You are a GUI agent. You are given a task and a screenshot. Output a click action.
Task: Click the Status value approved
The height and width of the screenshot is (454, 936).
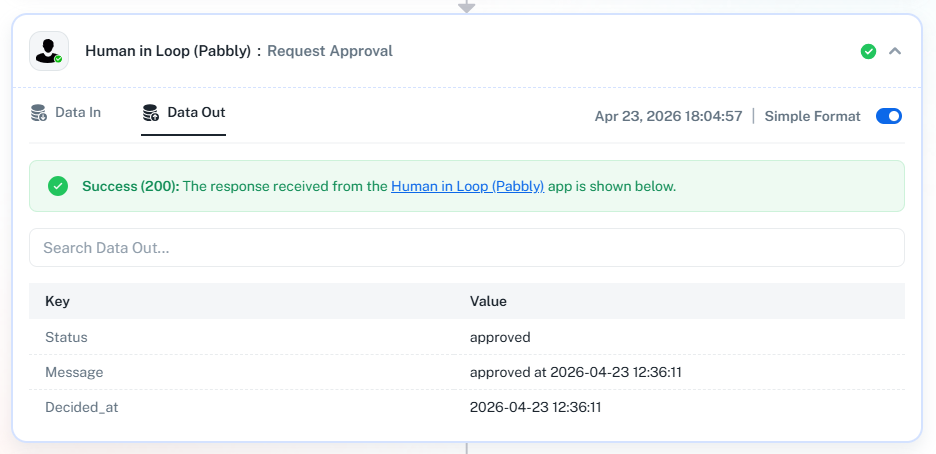[x=500, y=337]
